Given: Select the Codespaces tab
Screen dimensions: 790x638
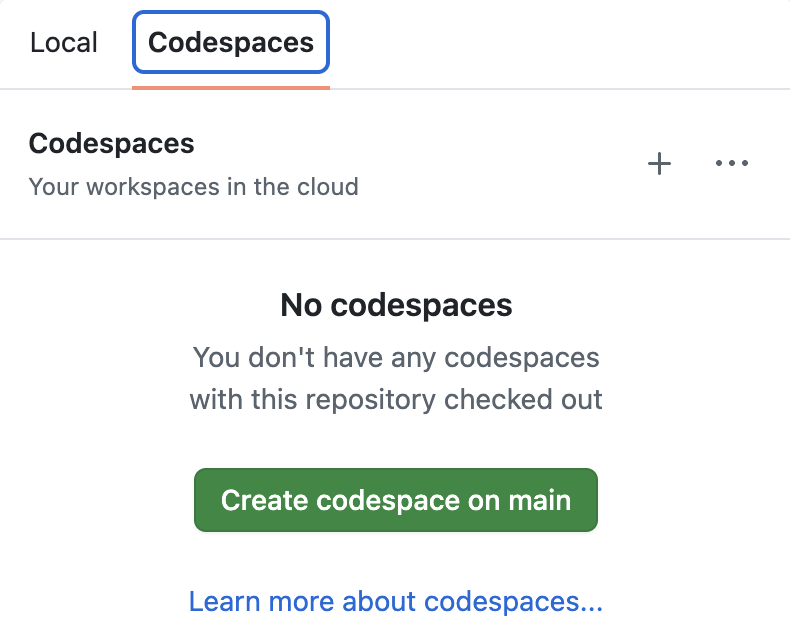Looking at the screenshot, I should coord(231,42).
